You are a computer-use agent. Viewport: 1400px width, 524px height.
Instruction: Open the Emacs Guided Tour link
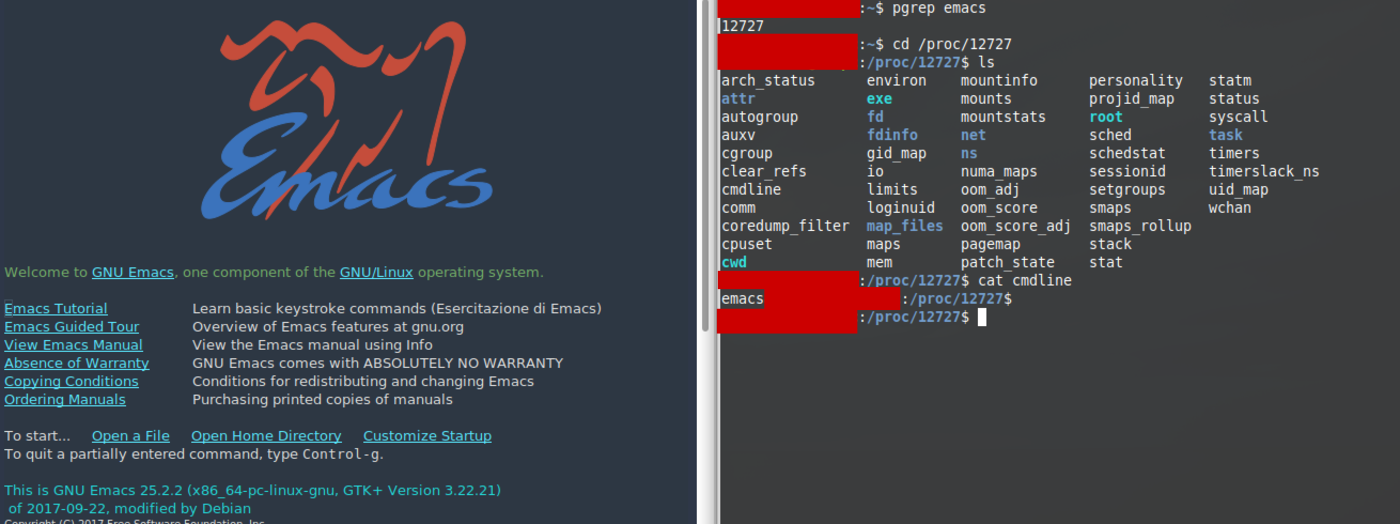click(x=72, y=327)
